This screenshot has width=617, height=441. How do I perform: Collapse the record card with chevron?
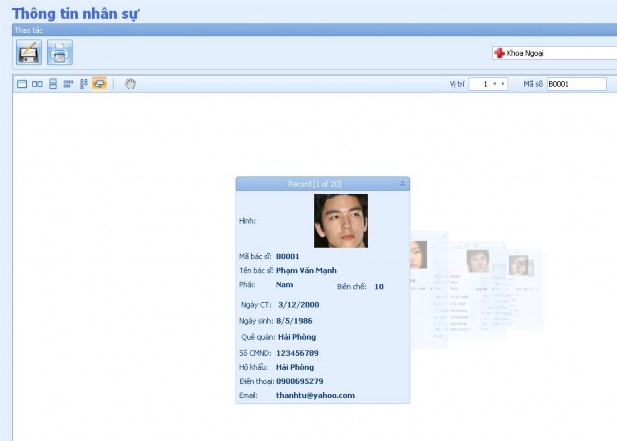(x=402, y=184)
